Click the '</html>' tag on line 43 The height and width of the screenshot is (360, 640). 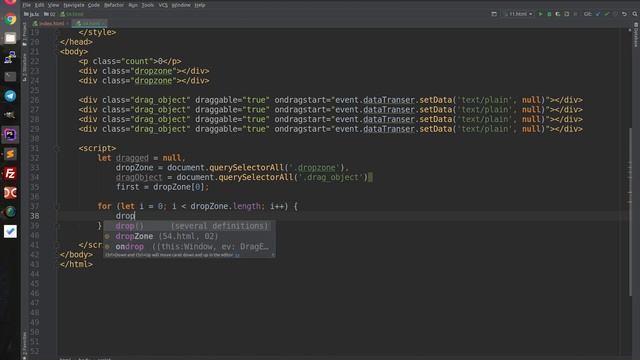76,264
